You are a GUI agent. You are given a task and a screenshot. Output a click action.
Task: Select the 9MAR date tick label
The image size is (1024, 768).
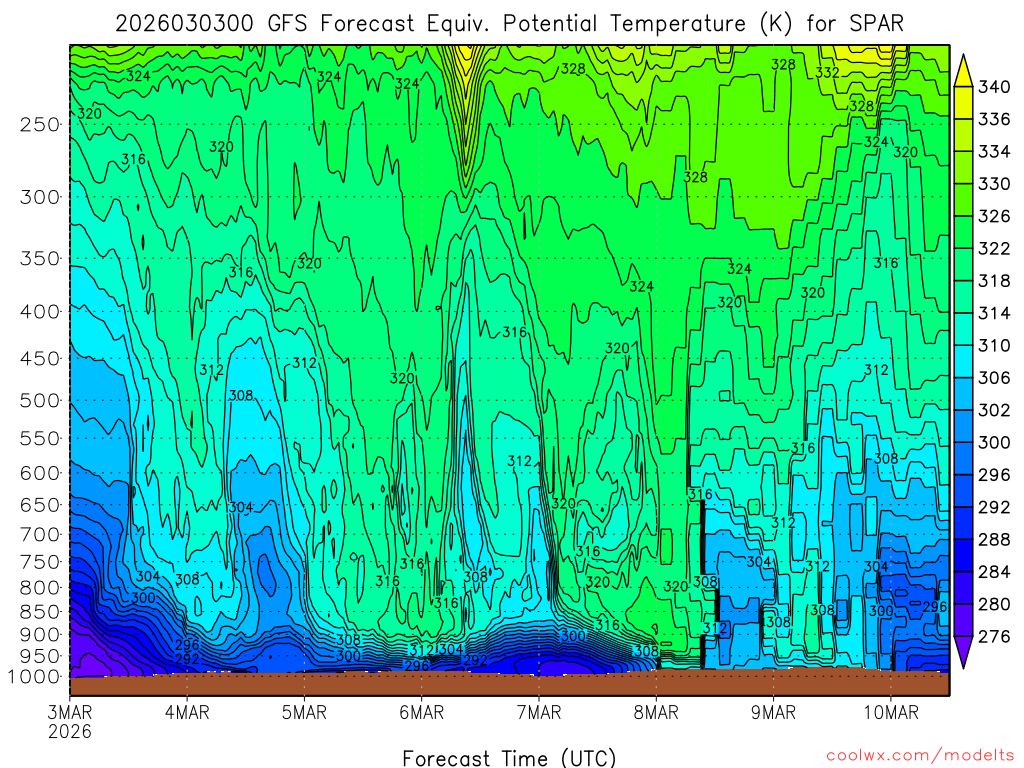[773, 712]
